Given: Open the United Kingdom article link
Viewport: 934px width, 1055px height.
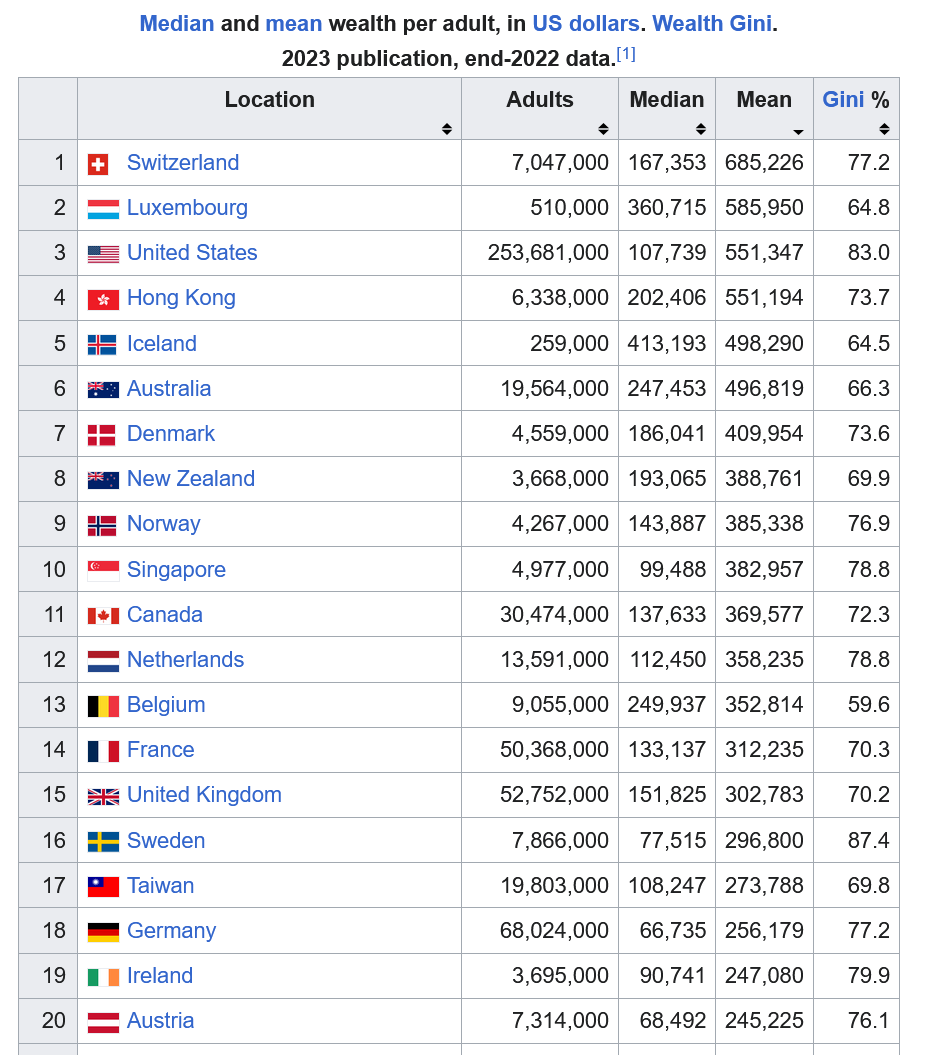Looking at the screenshot, I should (x=204, y=795).
